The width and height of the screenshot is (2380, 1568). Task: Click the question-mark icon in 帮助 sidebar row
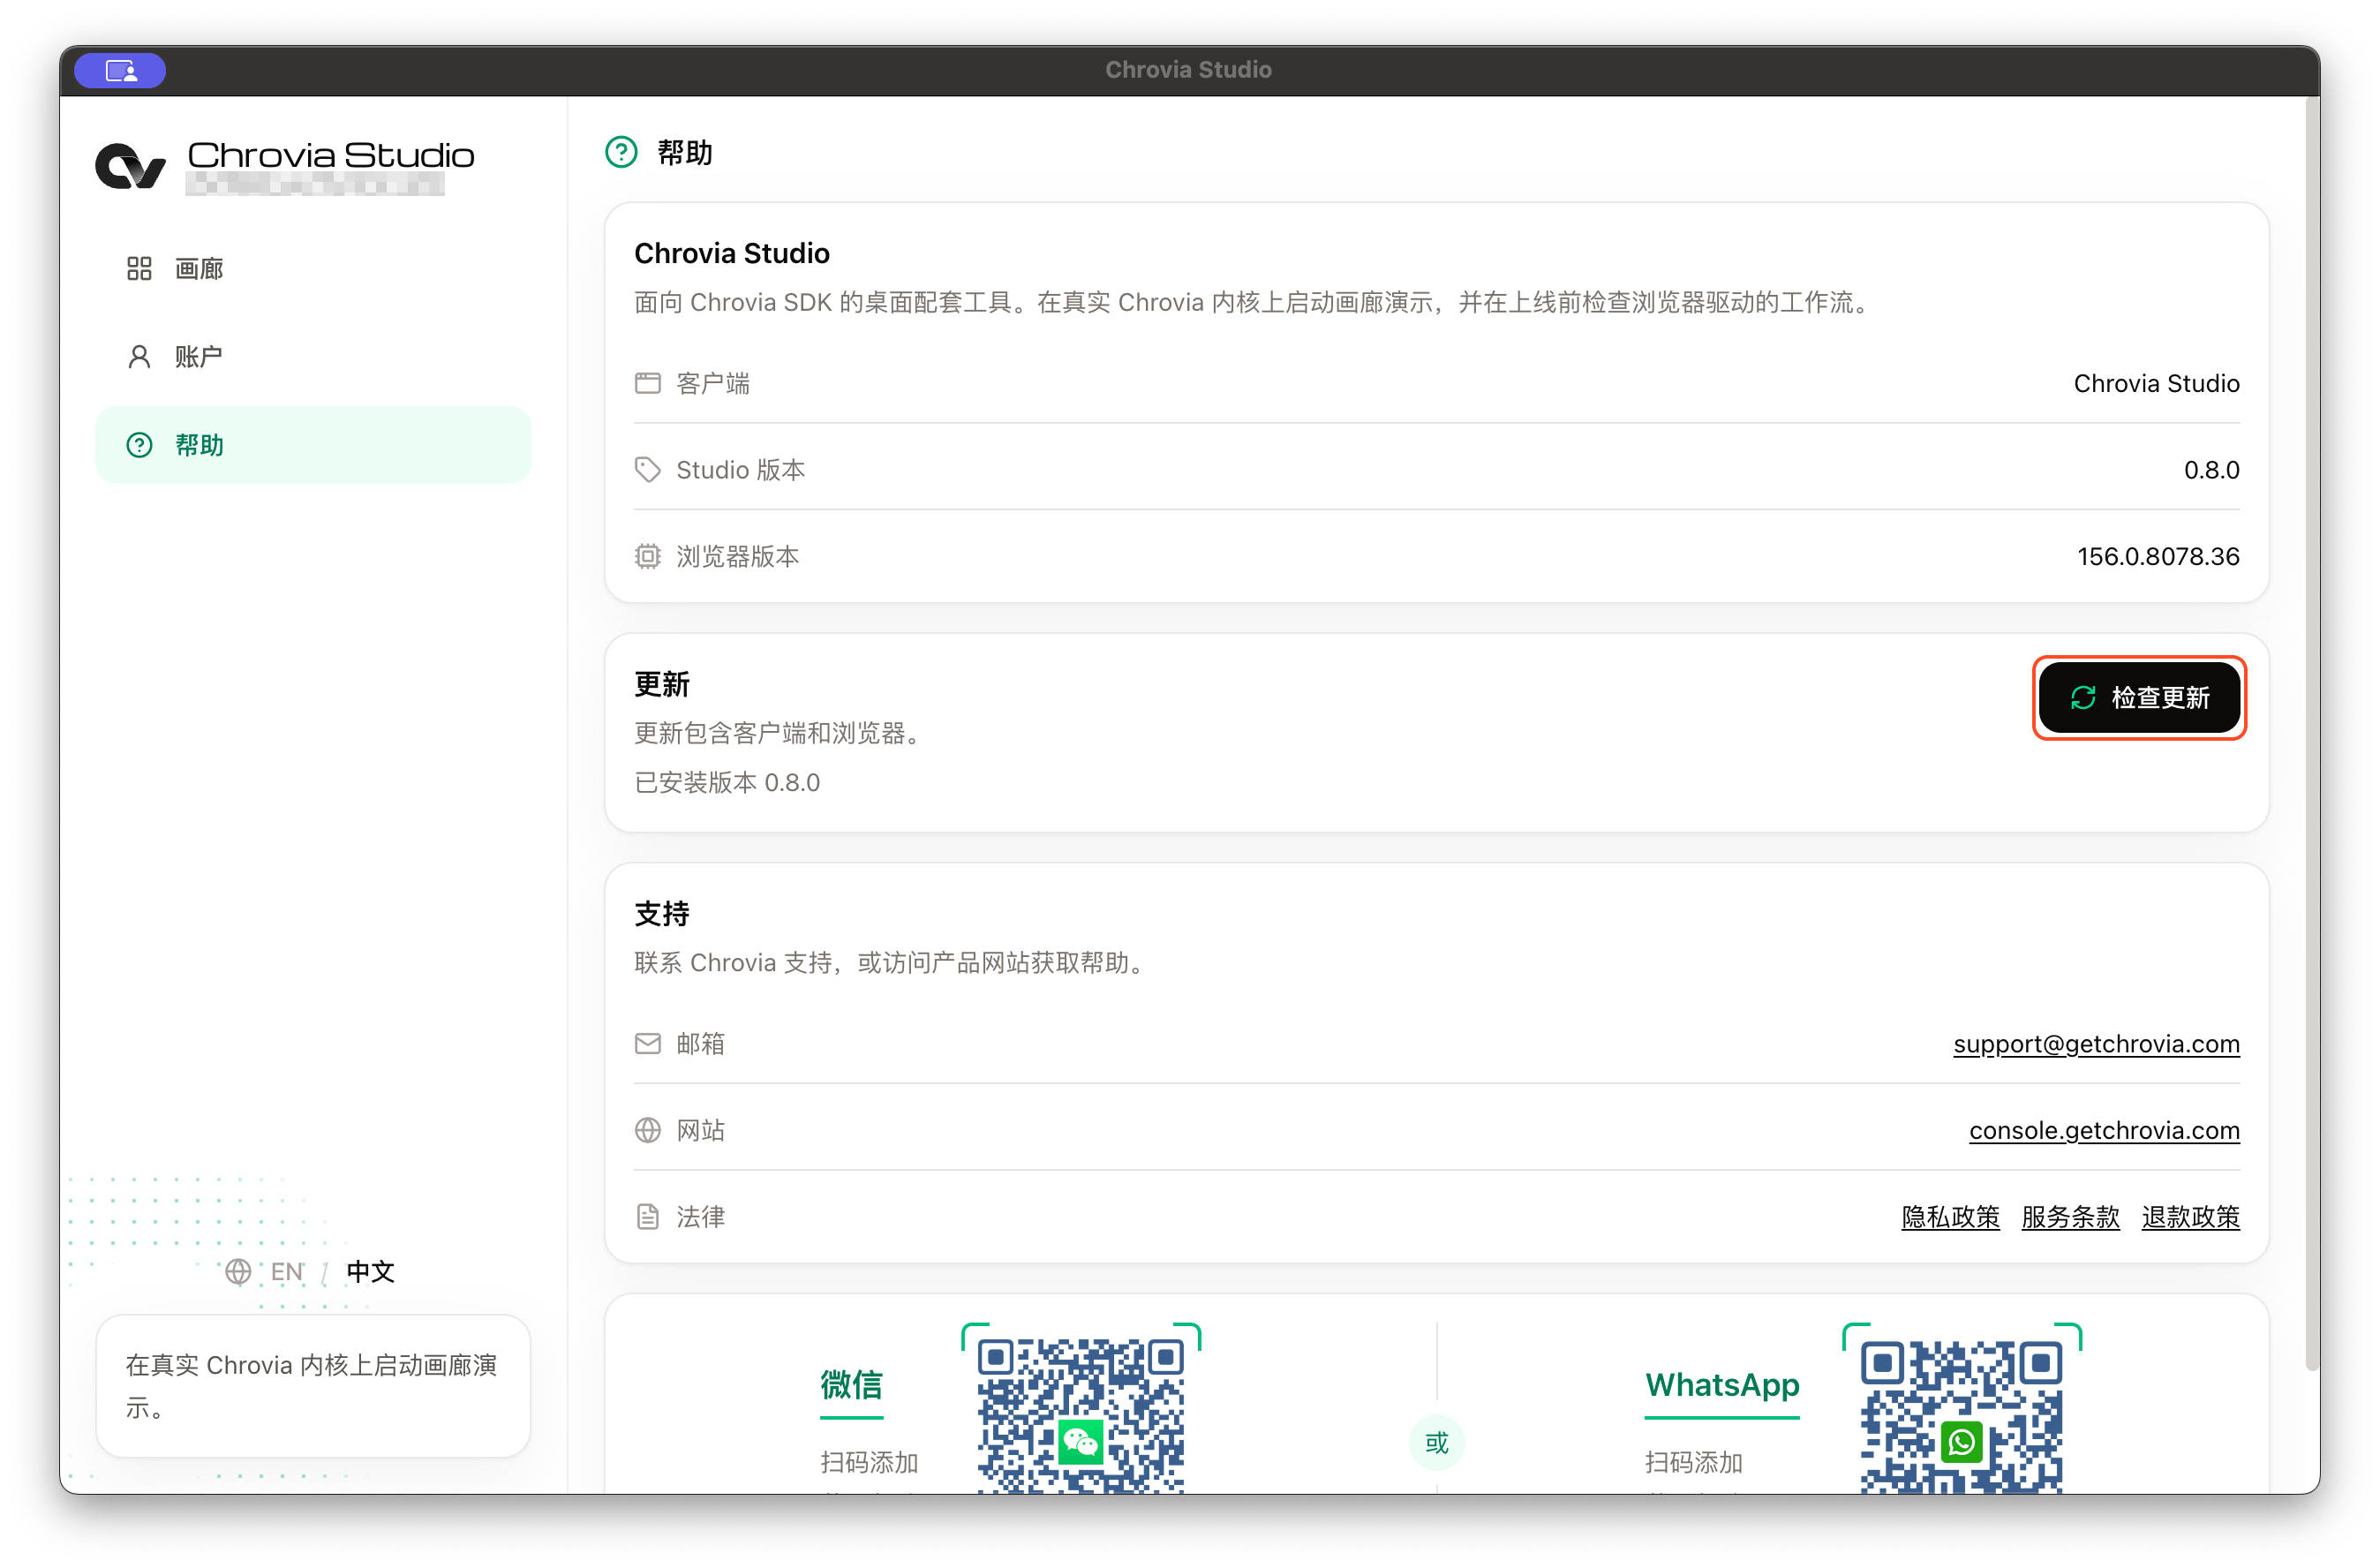[139, 445]
